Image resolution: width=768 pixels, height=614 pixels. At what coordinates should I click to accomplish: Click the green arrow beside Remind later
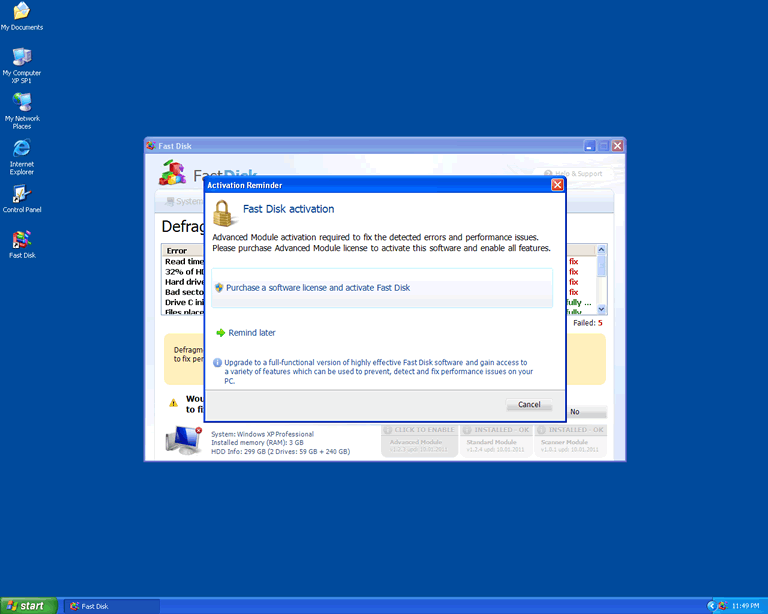(220, 333)
